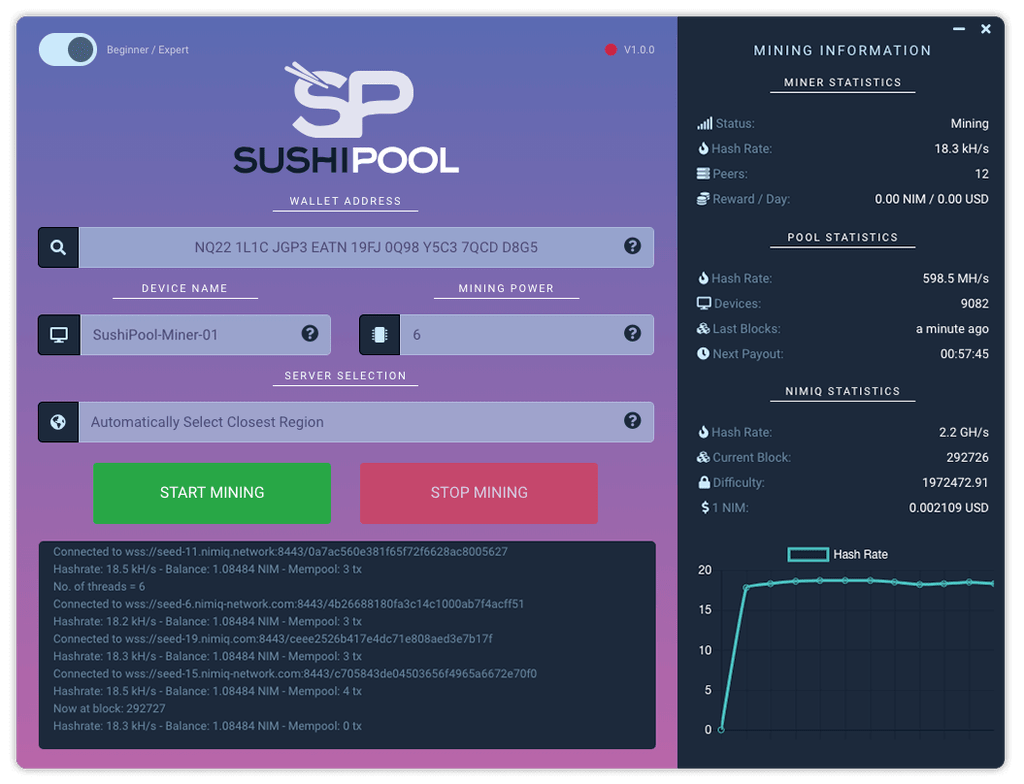This screenshot has width=1024, height=784.
Task: Click the device name monitor icon
Action: [59, 335]
